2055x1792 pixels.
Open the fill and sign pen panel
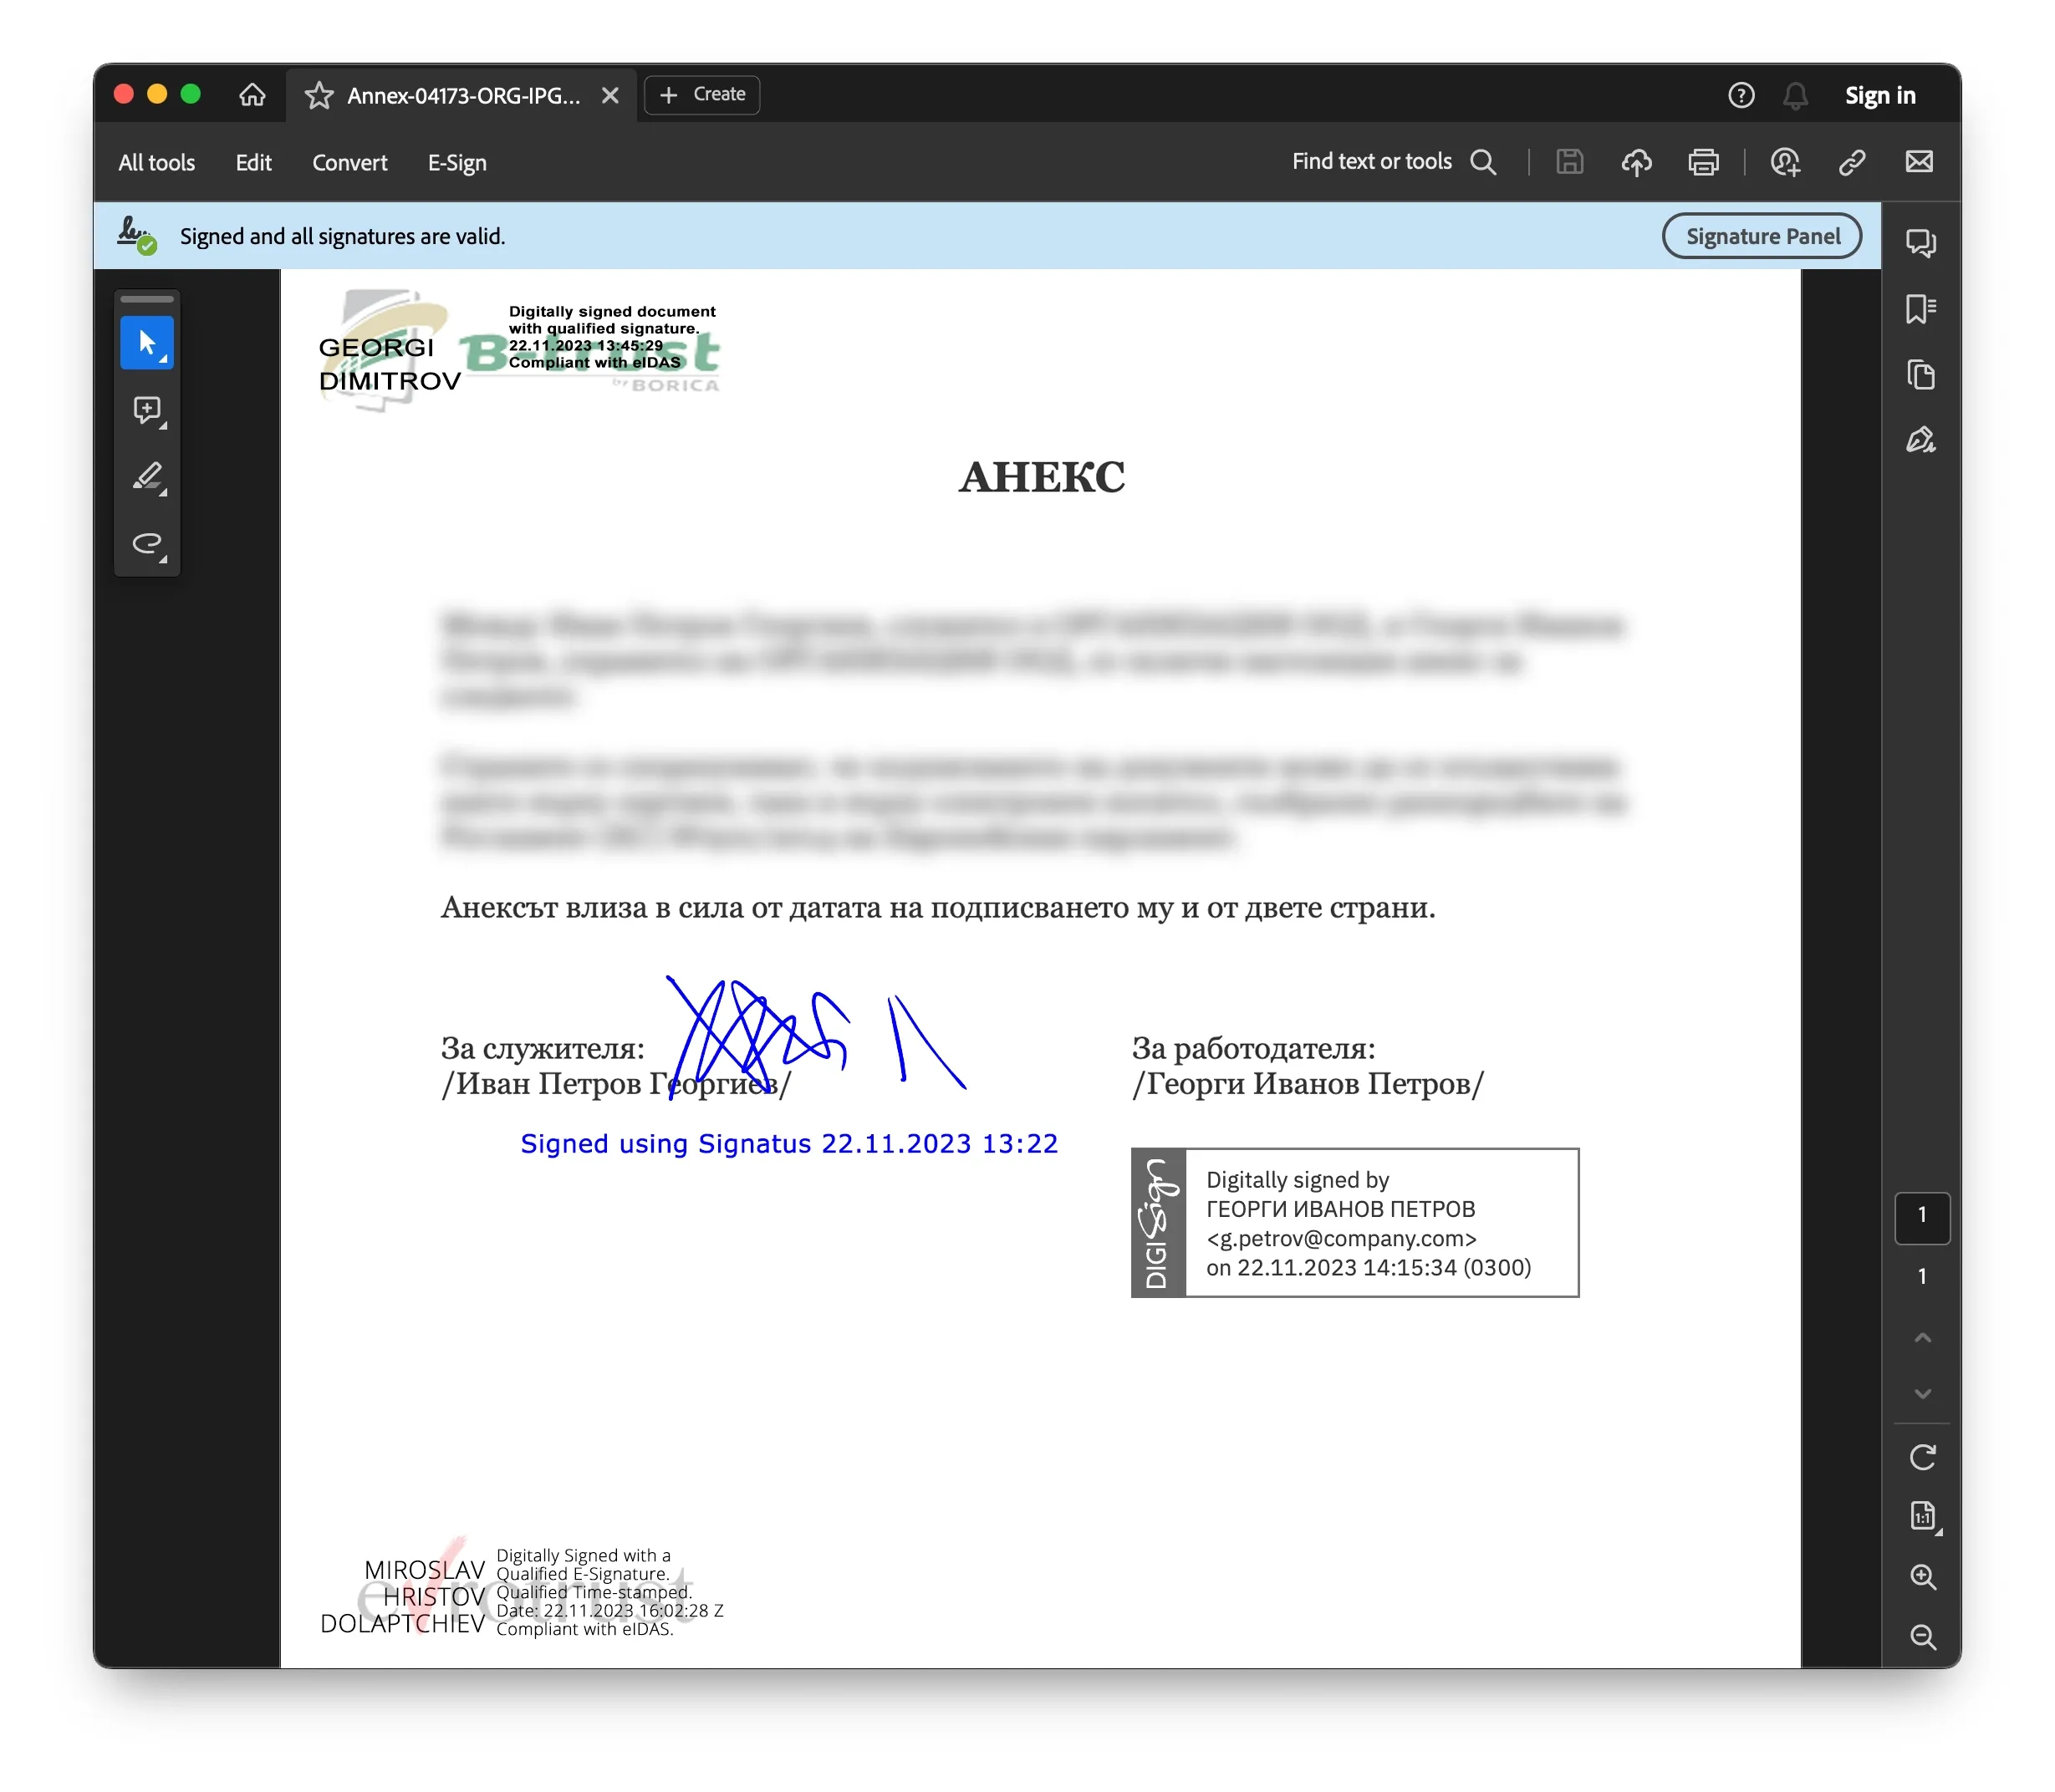pos(1922,441)
